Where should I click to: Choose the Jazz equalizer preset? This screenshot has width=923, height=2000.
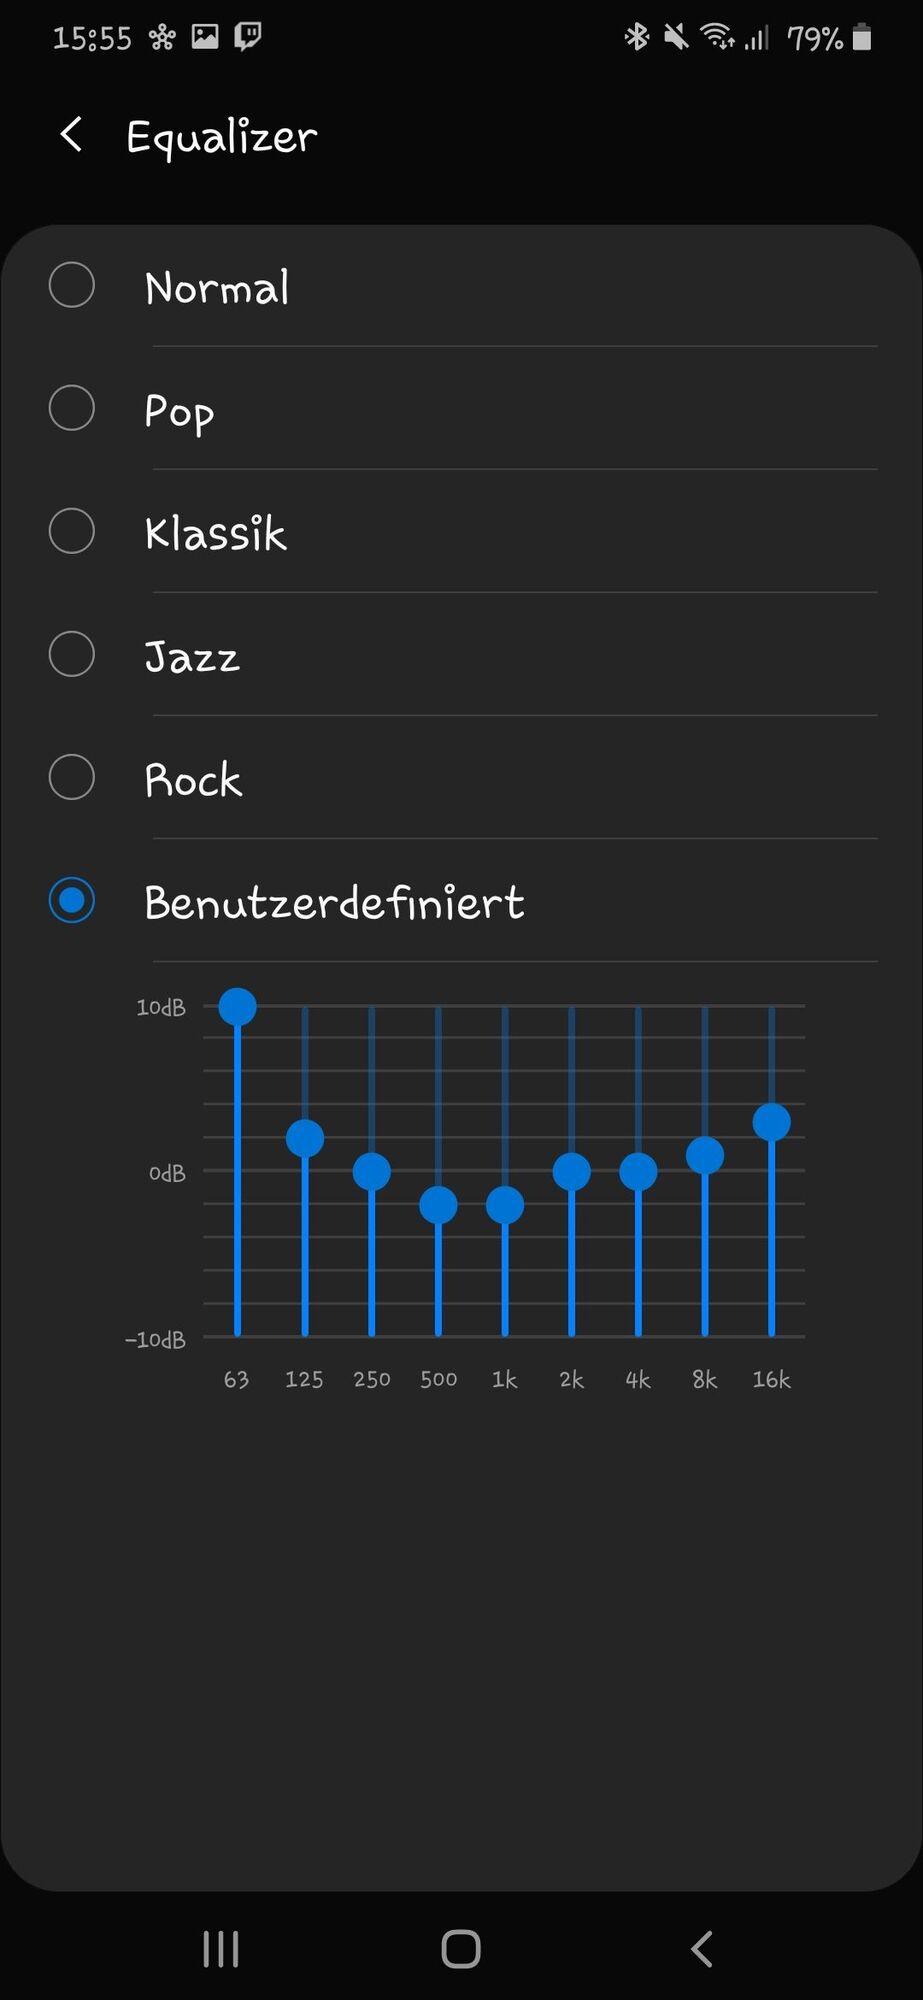(72, 655)
